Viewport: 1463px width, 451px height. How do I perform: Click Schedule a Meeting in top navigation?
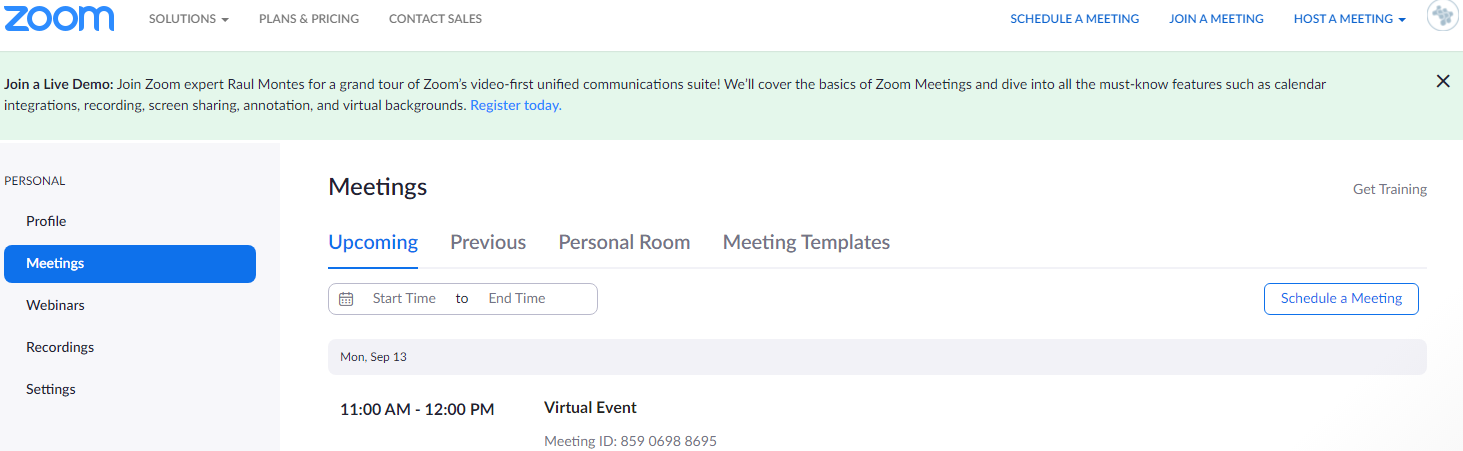pos(1074,19)
